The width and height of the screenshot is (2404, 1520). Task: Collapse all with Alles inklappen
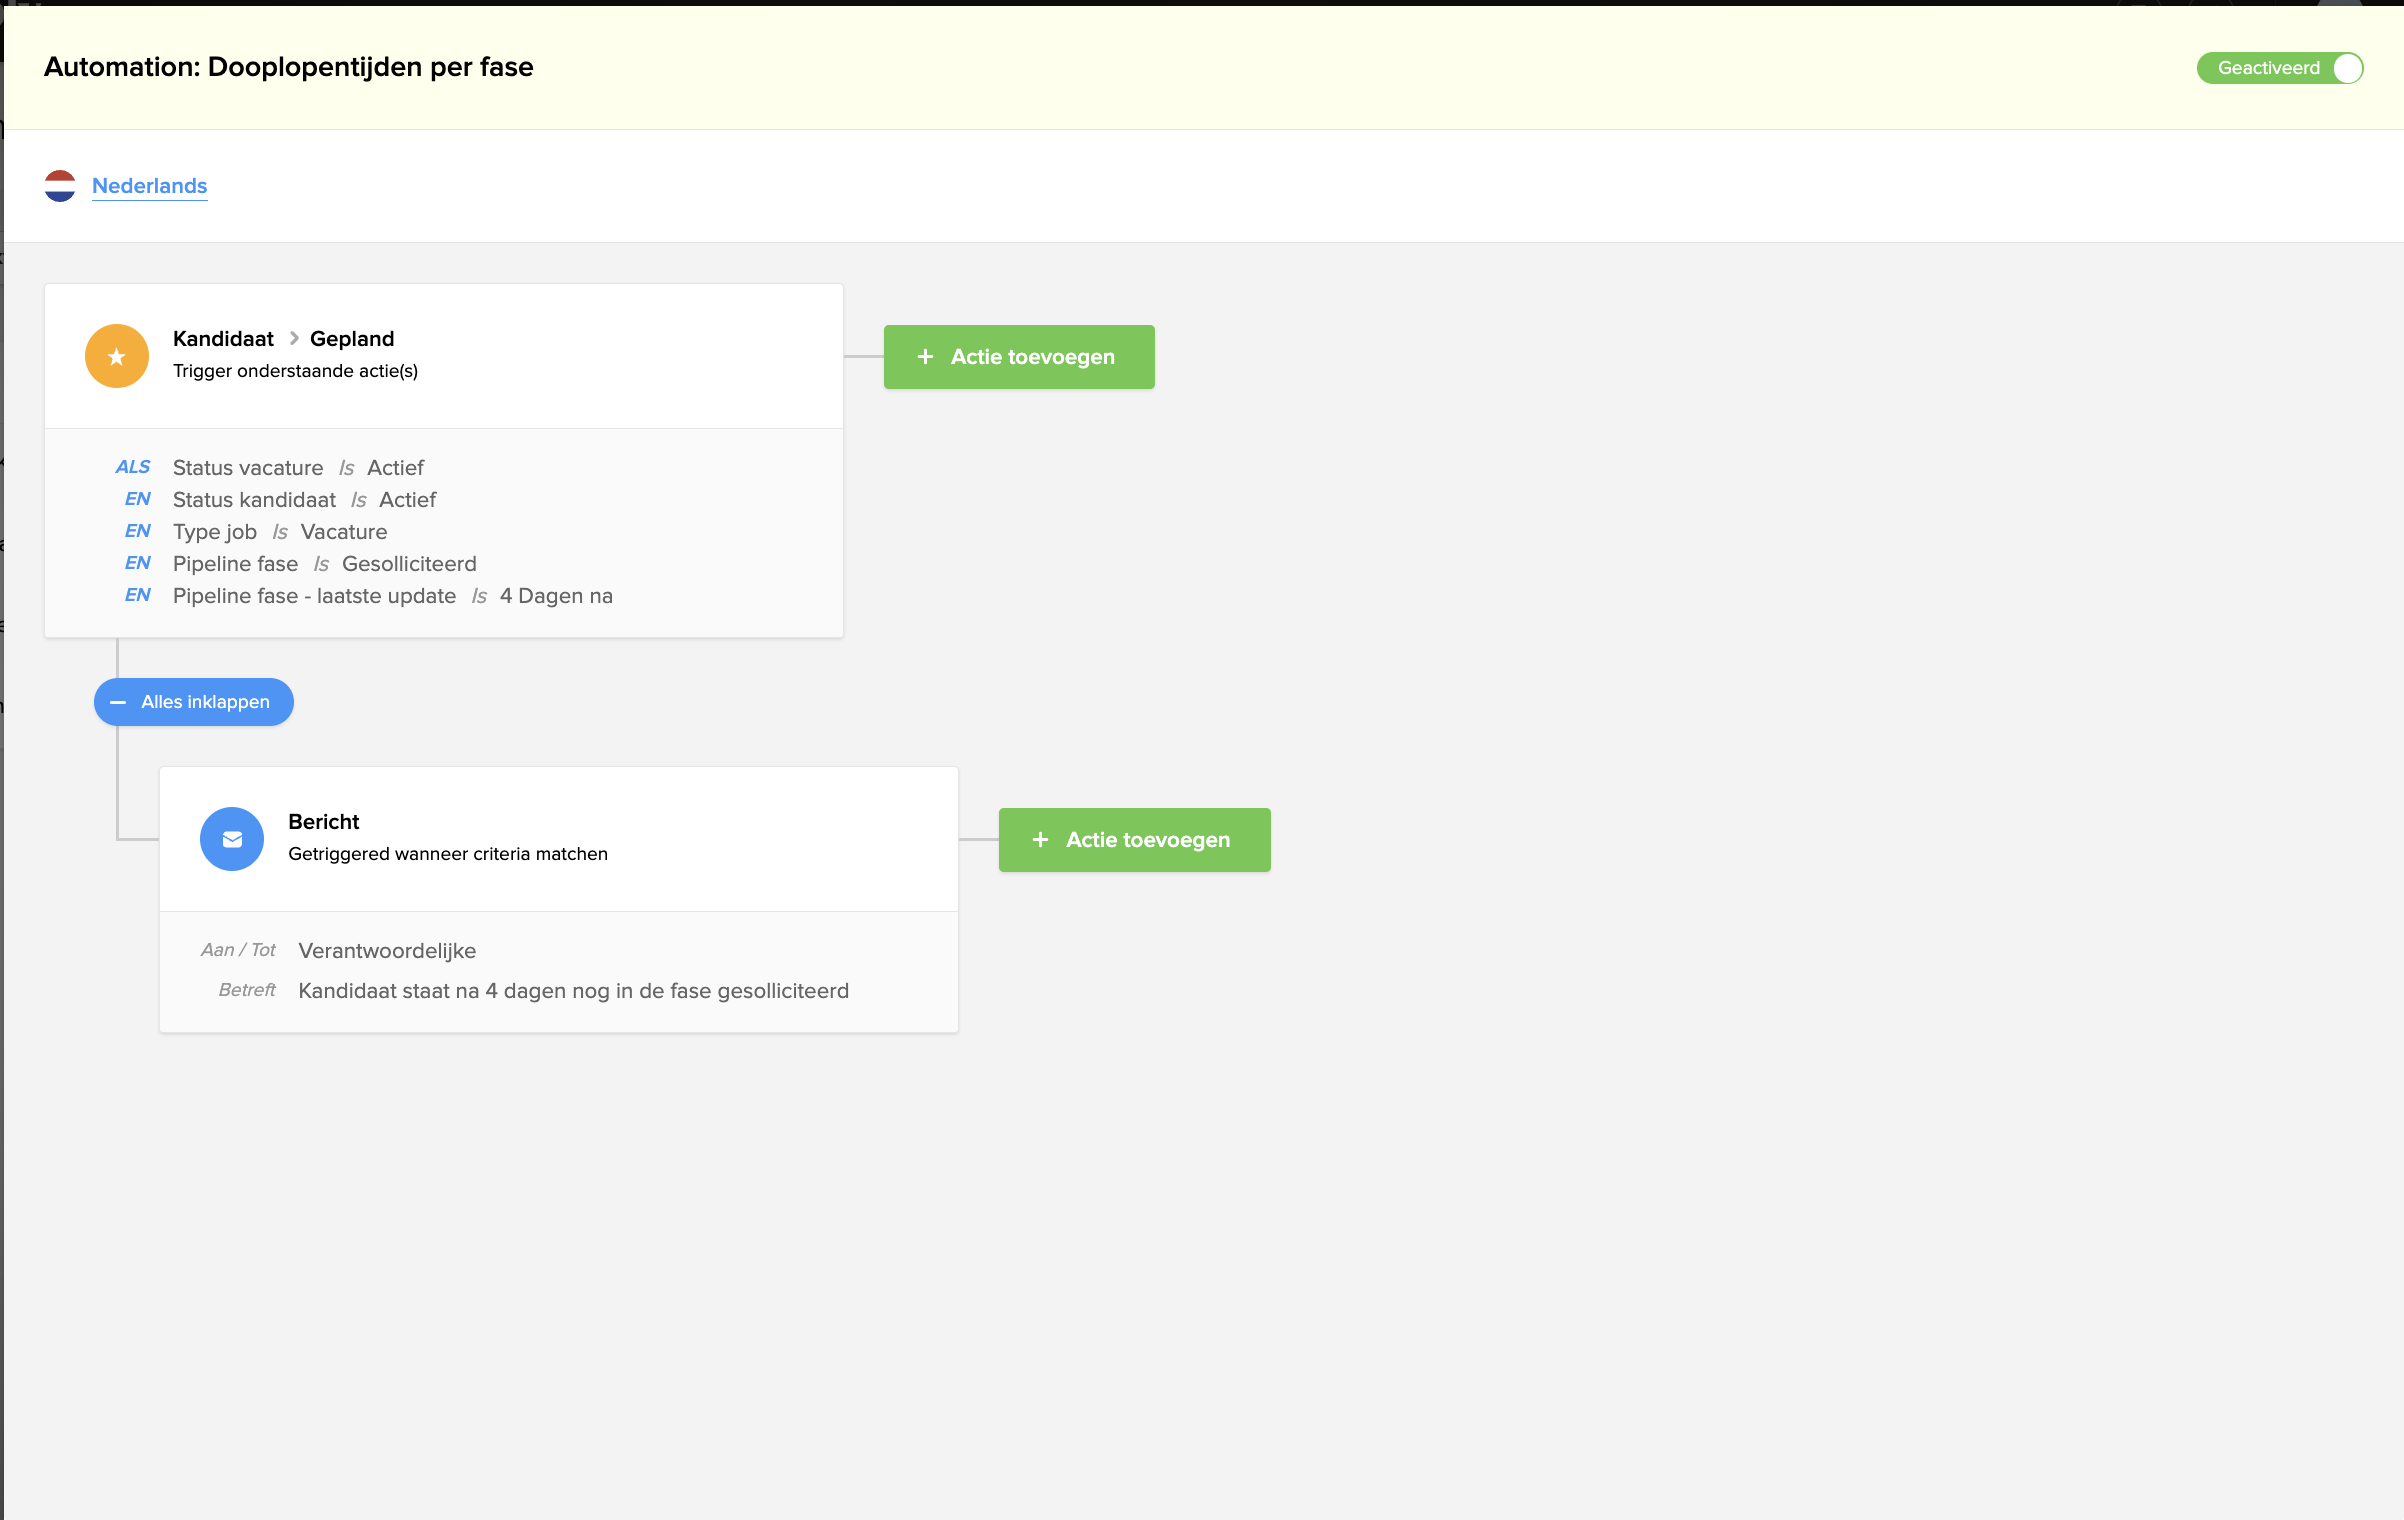click(x=194, y=702)
